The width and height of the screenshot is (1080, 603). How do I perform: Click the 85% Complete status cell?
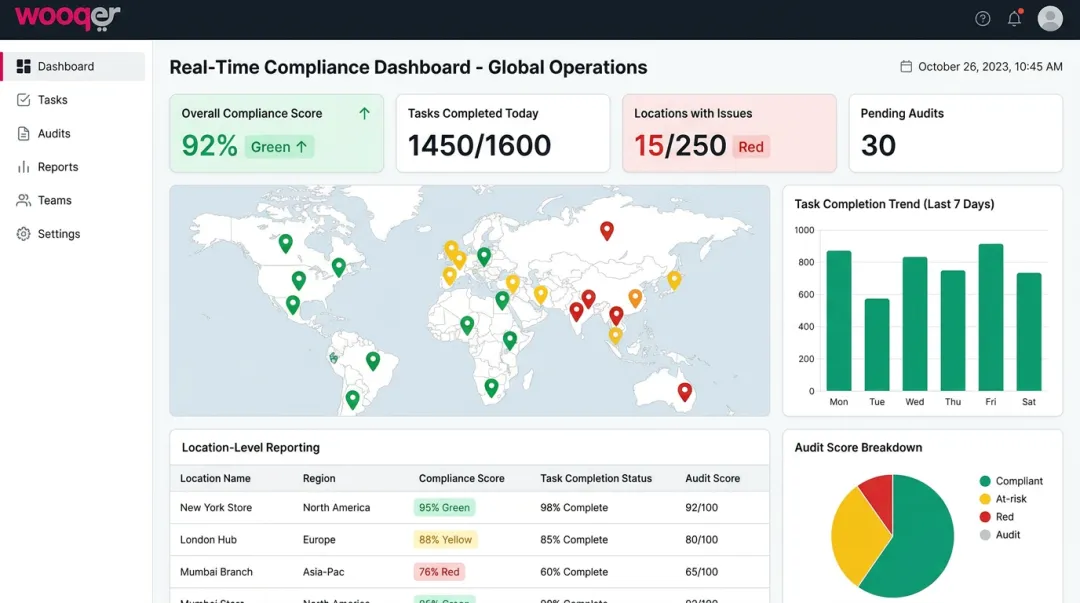coord(574,540)
